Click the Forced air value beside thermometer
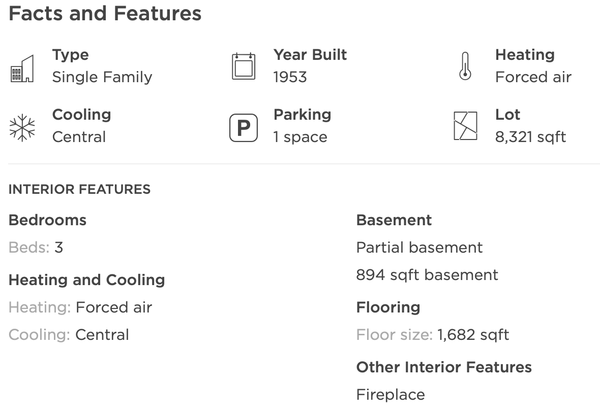 point(533,77)
